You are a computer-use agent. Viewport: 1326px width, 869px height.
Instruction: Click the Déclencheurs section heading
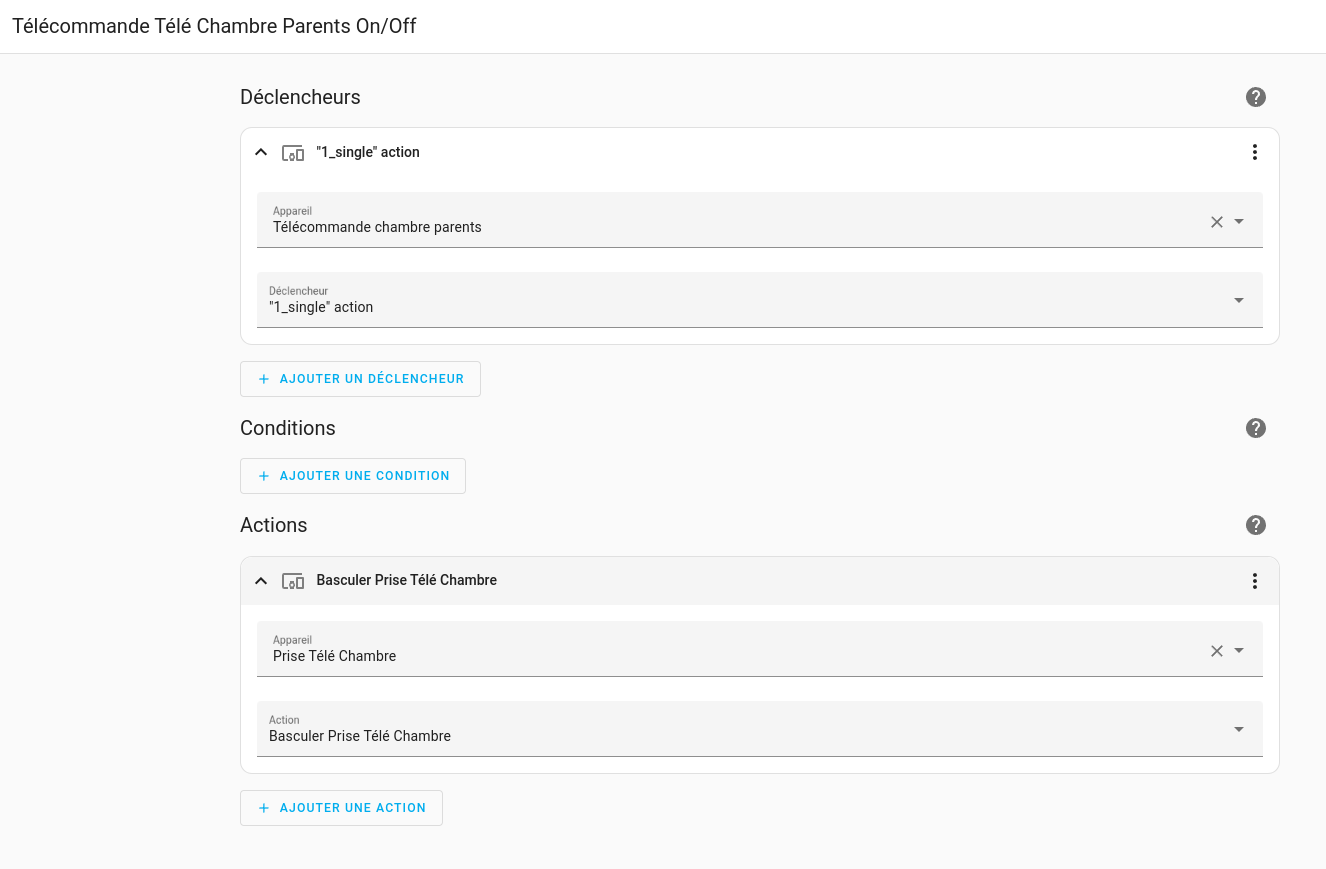300,97
